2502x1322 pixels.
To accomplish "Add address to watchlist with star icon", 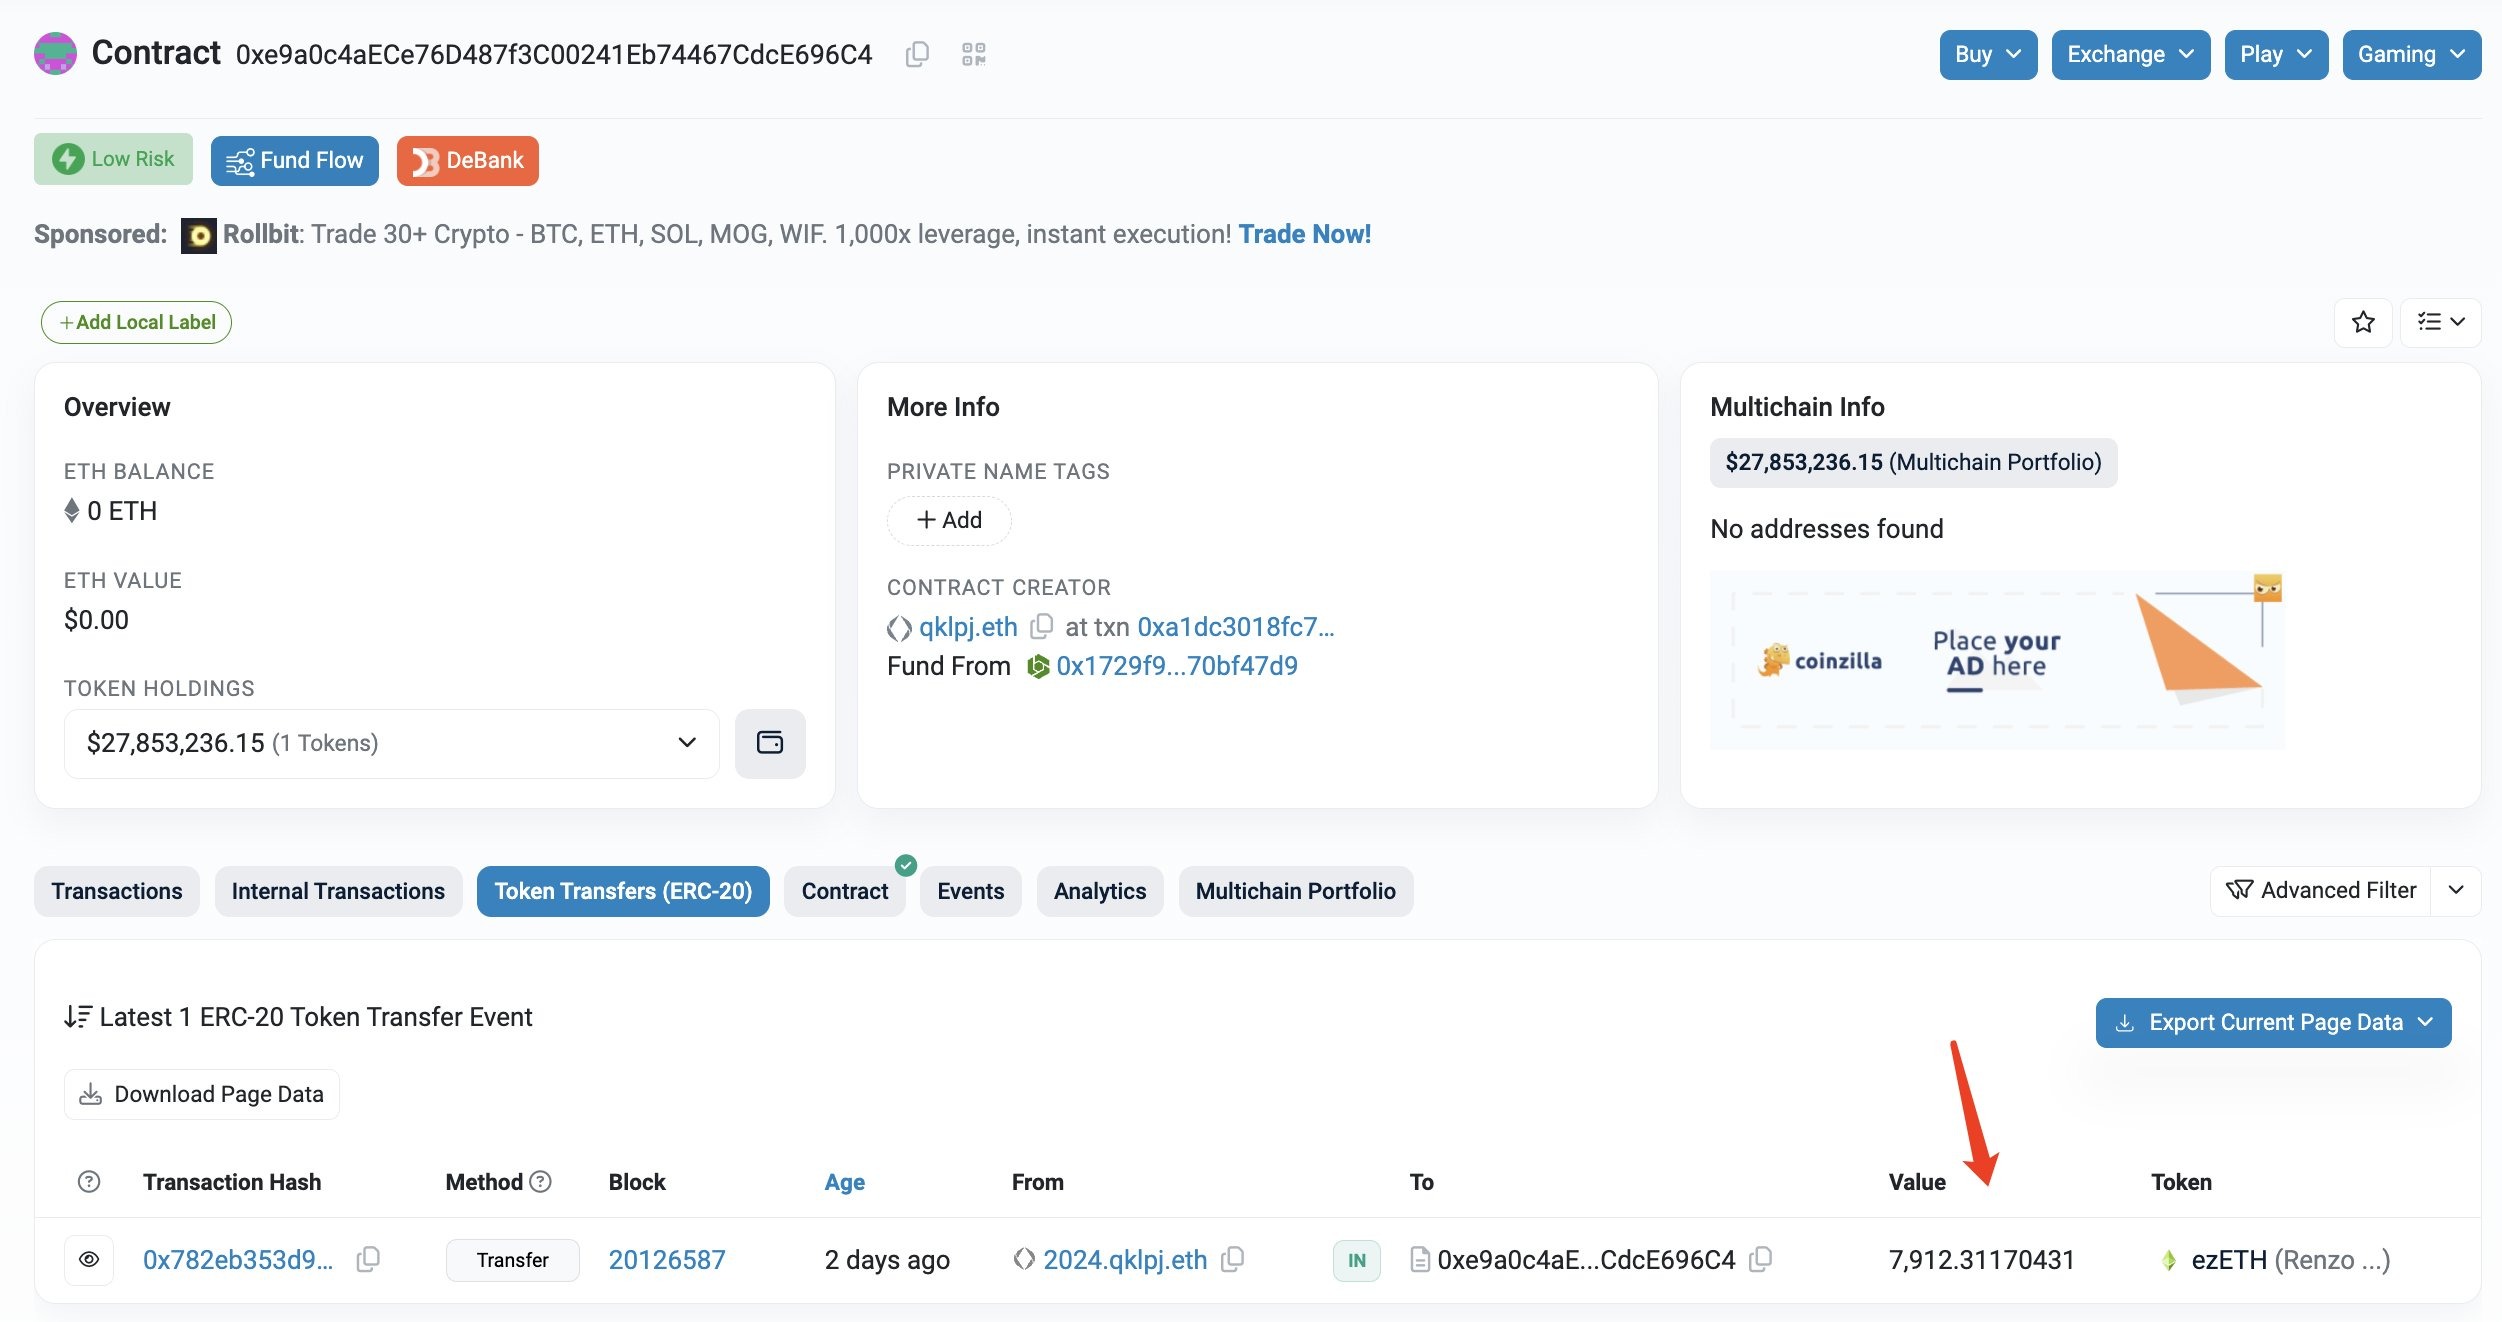I will (2363, 322).
